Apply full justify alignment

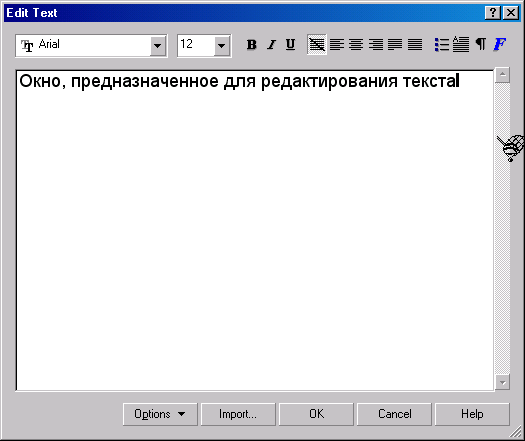point(395,45)
